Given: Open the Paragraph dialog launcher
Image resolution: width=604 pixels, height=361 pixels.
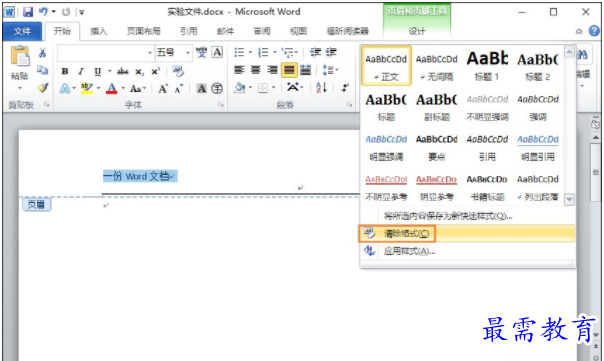Looking at the screenshot, I should coord(349,104).
